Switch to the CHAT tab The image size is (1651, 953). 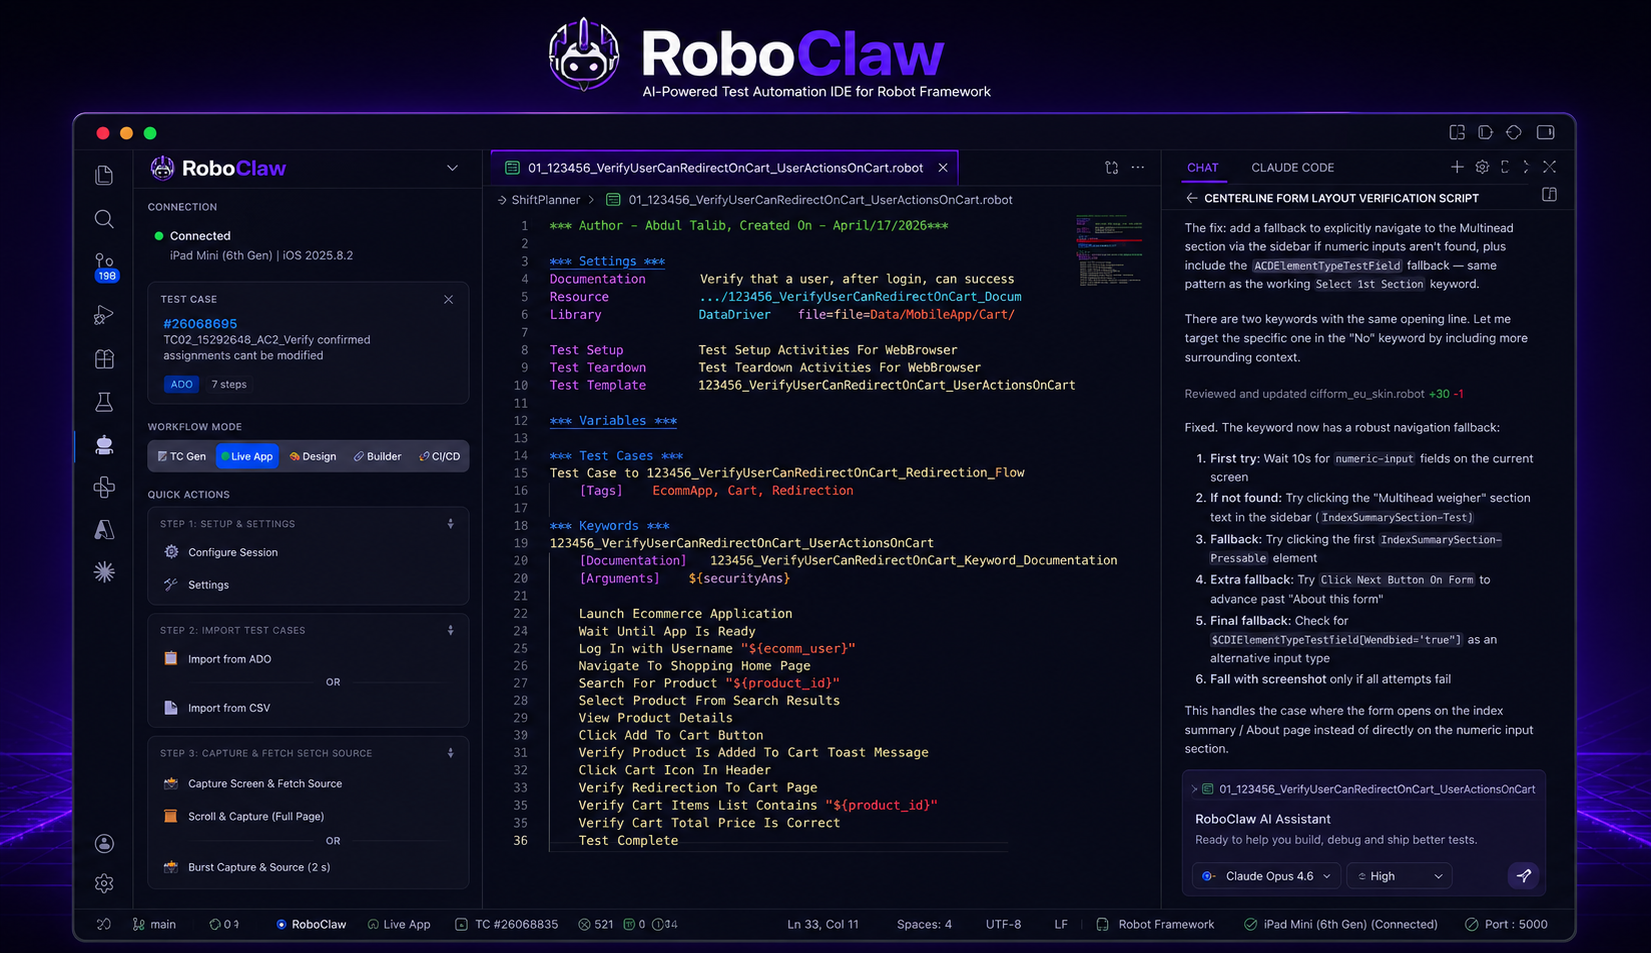point(1202,168)
